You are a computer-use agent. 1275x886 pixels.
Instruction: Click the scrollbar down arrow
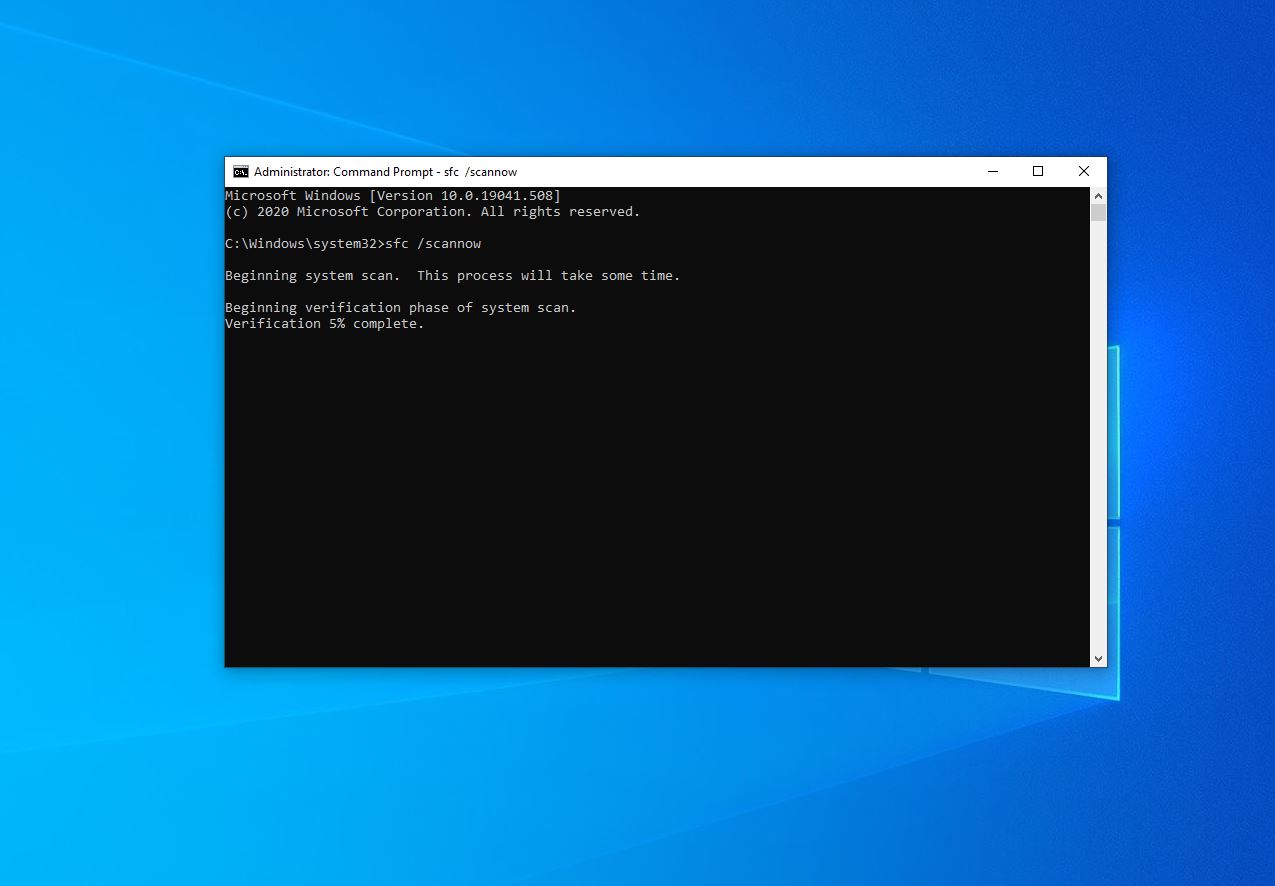(x=1098, y=658)
